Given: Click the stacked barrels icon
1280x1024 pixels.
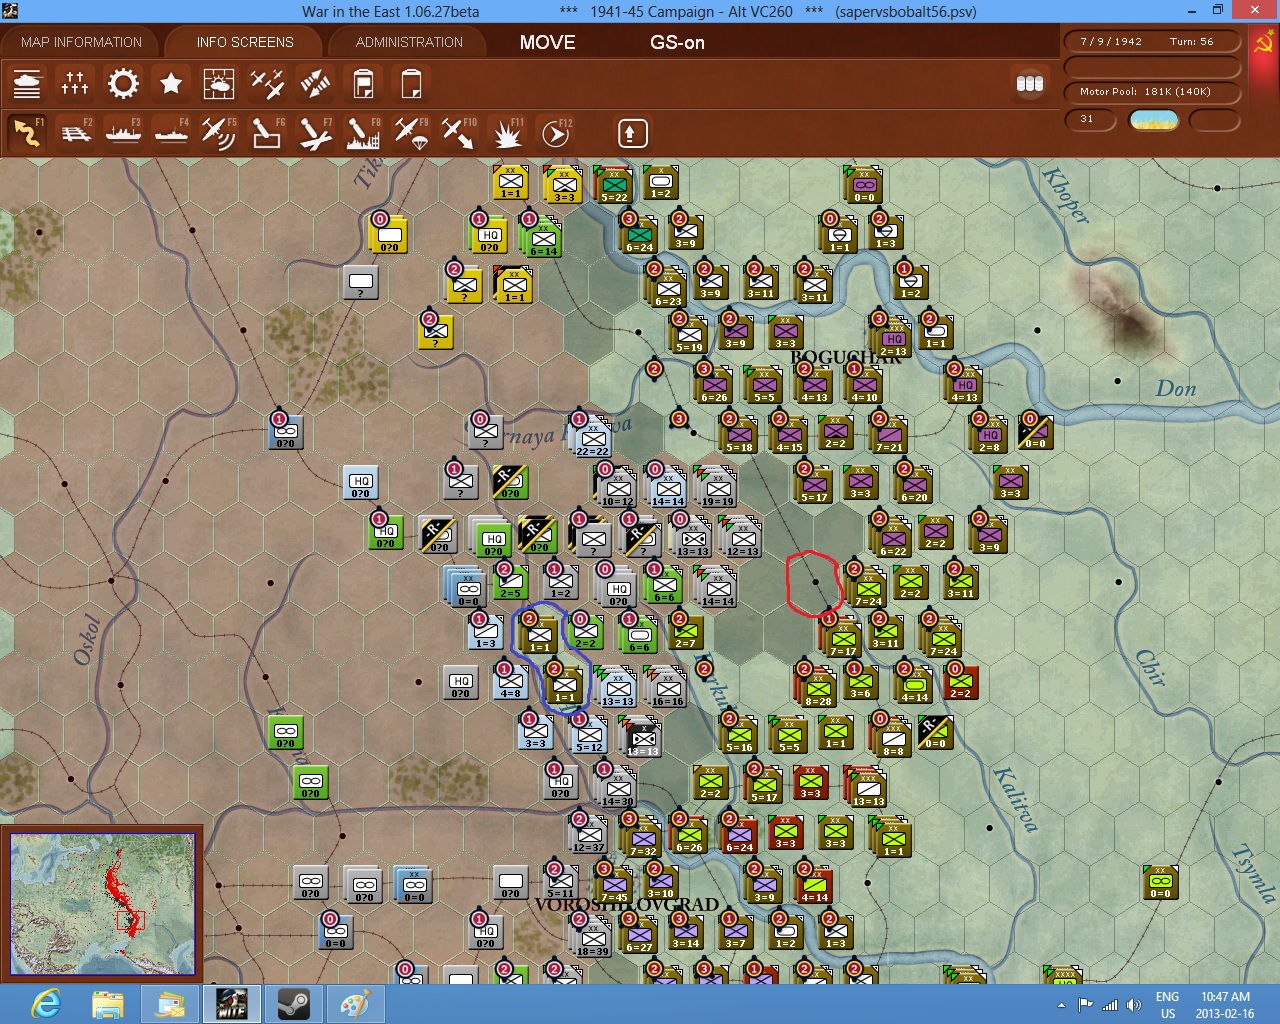Looking at the screenshot, I should coord(1030,84).
